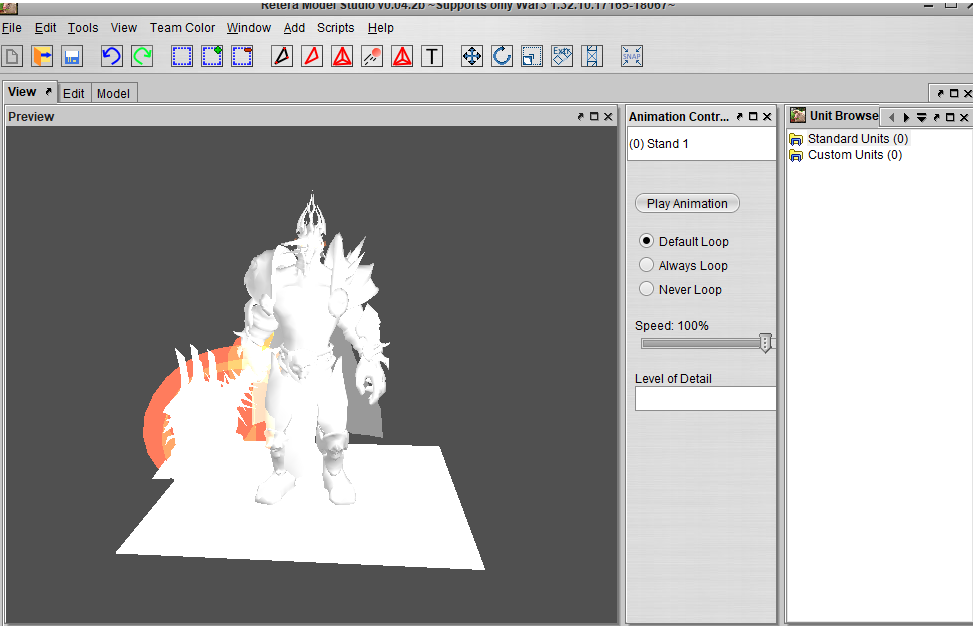Switch to the Edit tab
Screen dimensions: 973x626
(x=73, y=93)
